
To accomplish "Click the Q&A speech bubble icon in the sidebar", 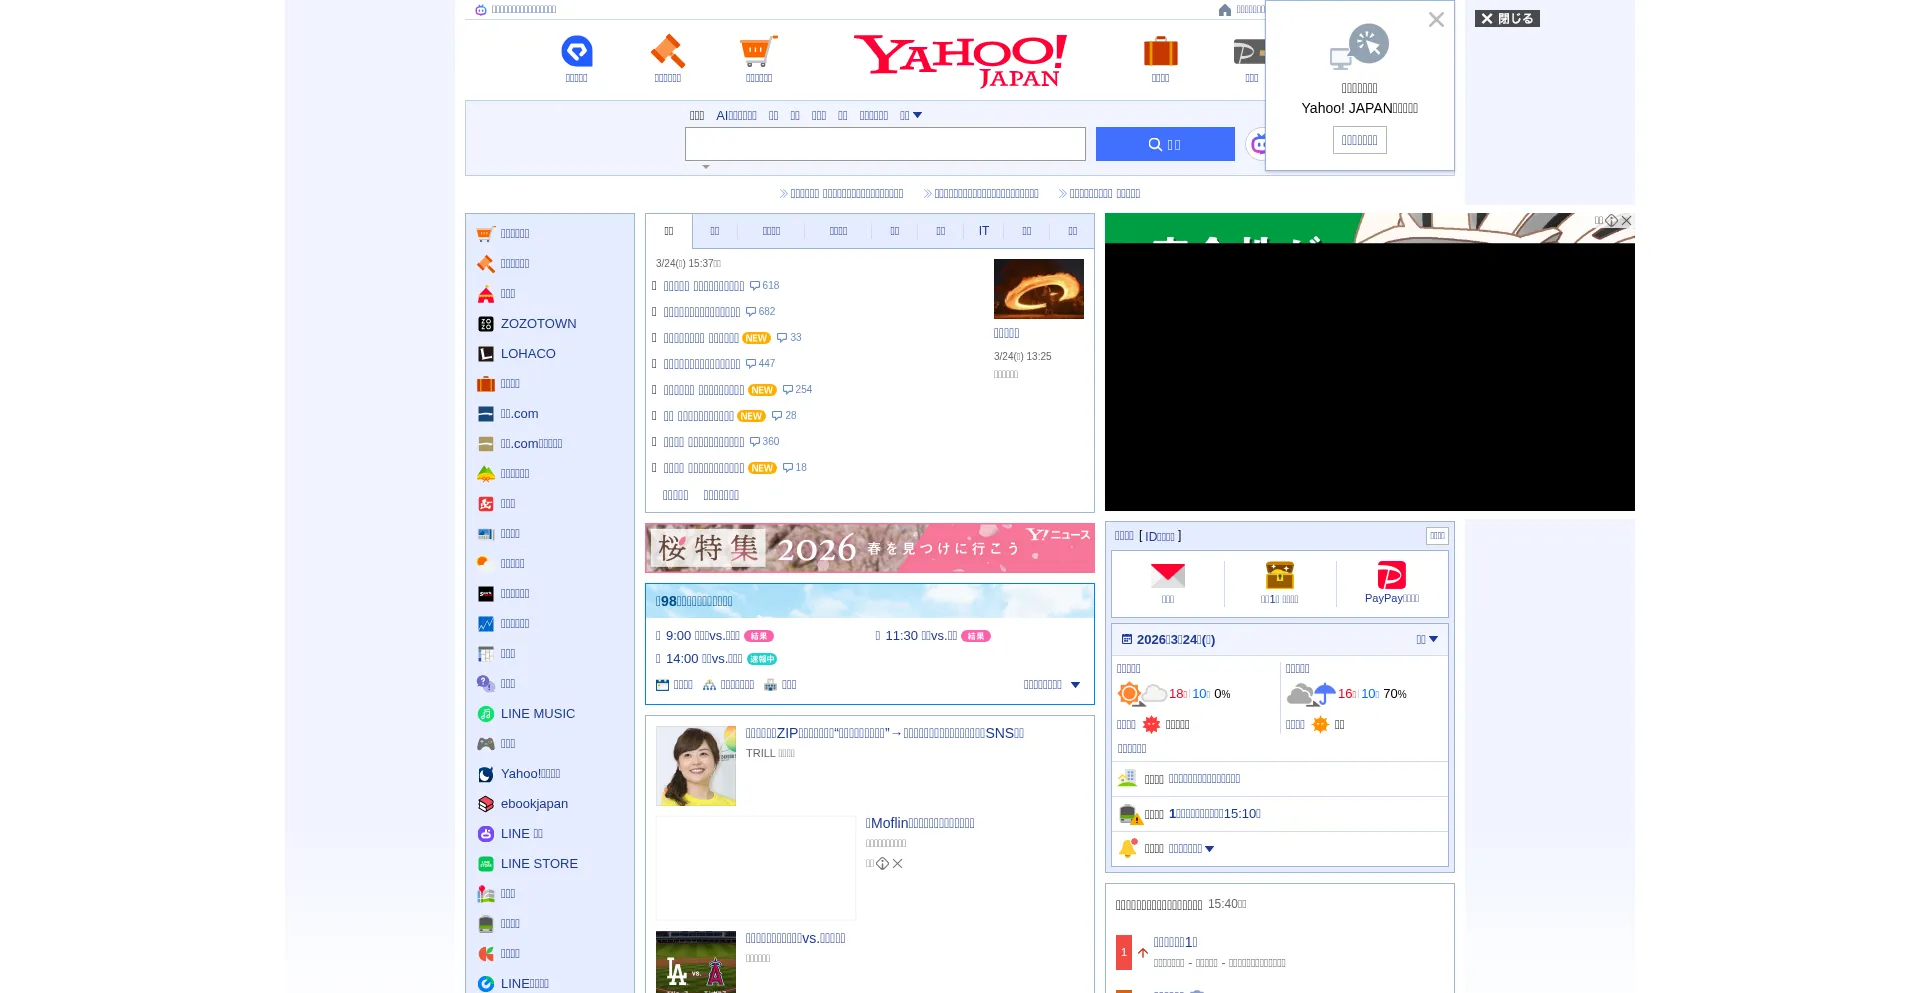I will (x=486, y=684).
